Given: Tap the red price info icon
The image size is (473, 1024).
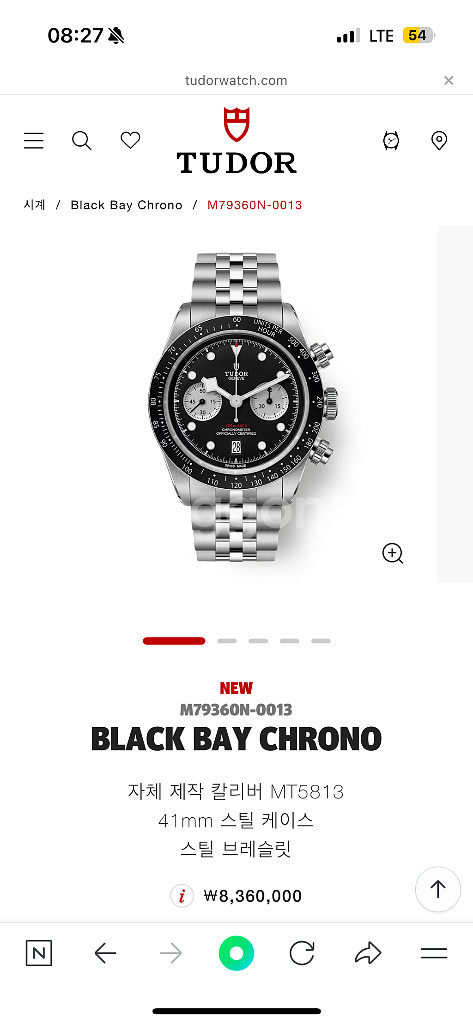Looking at the screenshot, I should click(182, 896).
